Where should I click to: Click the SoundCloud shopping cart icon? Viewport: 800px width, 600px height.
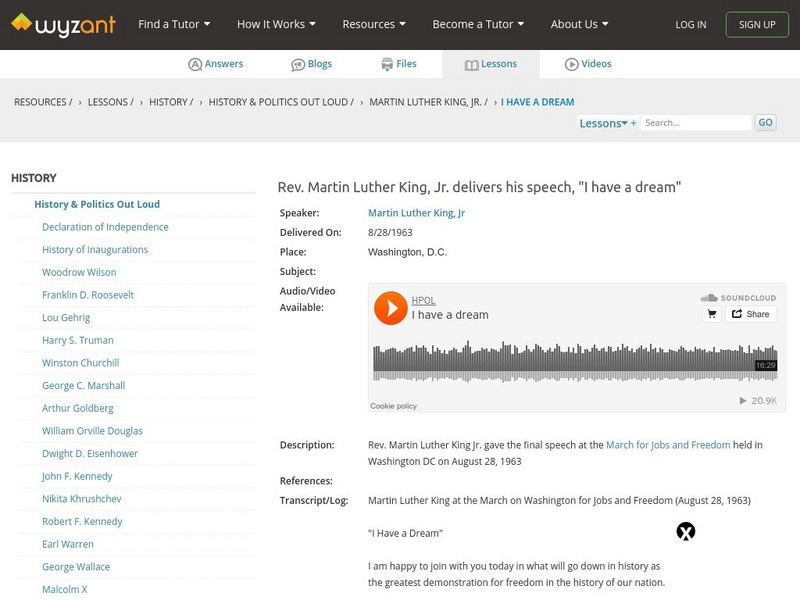tap(712, 314)
